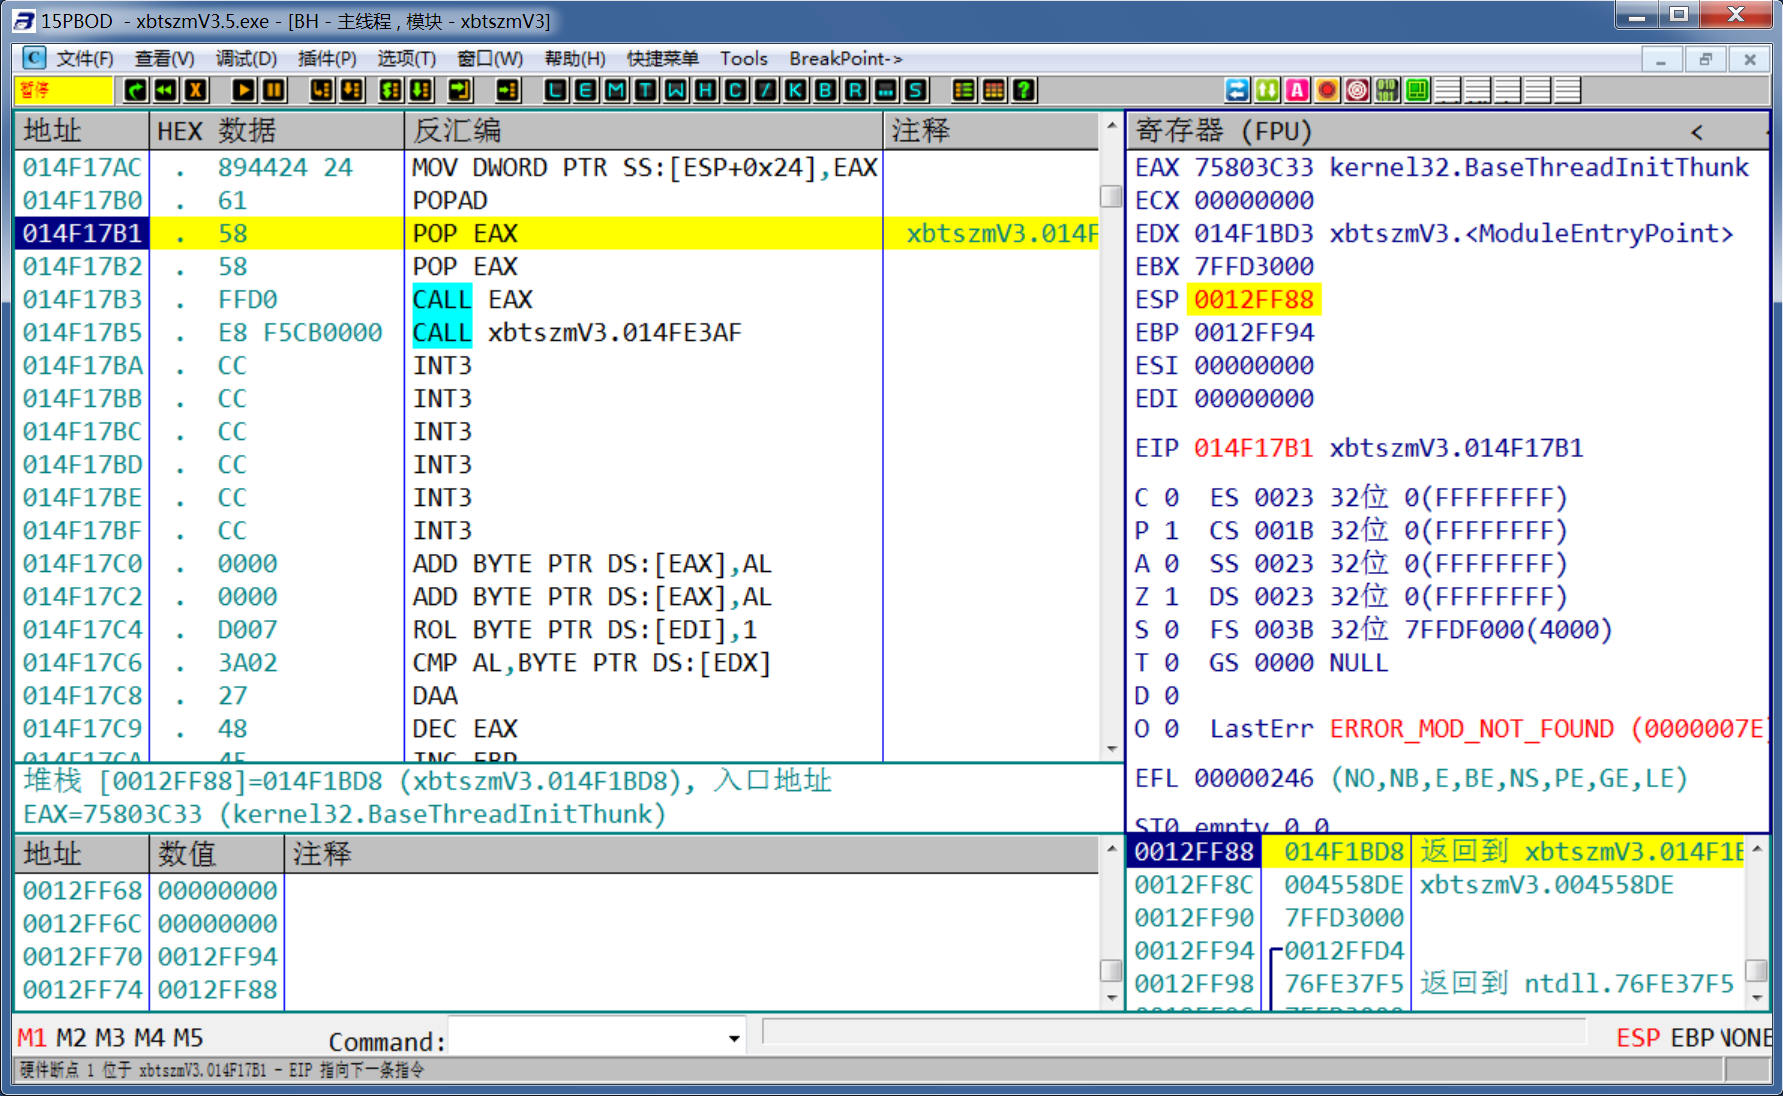The width and height of the screenshot is (1783, 1096).
Task: Click the Restart program toolbar icon
Action: coord(166,91)
